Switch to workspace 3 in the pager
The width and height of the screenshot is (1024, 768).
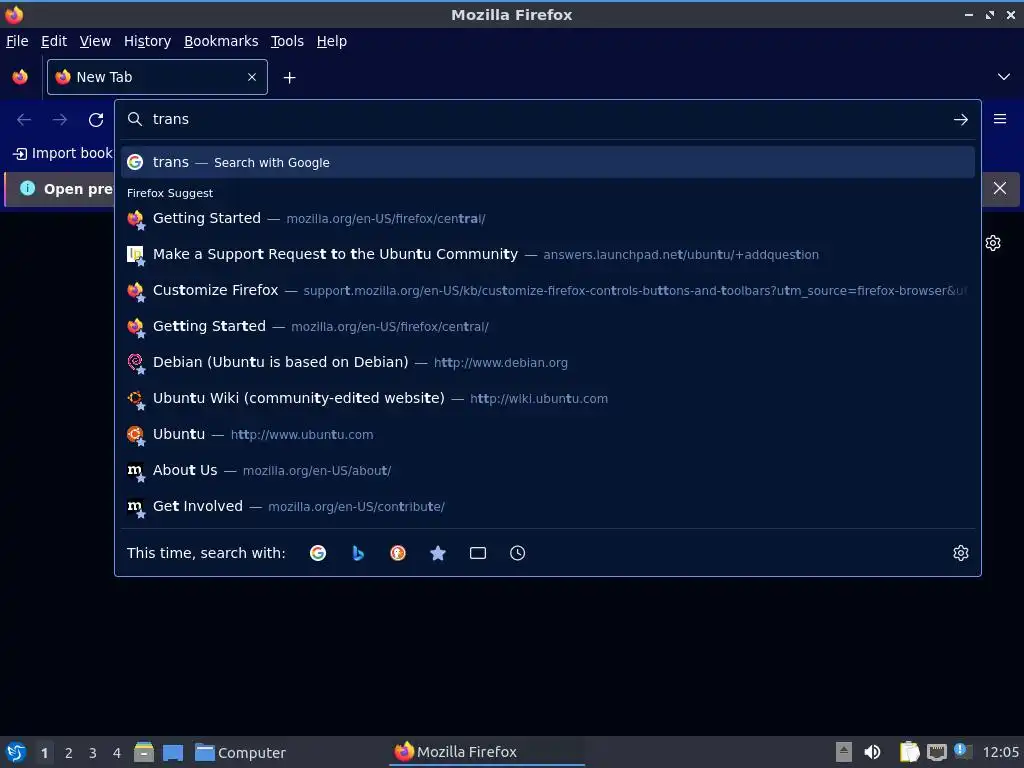pos(93,753)
